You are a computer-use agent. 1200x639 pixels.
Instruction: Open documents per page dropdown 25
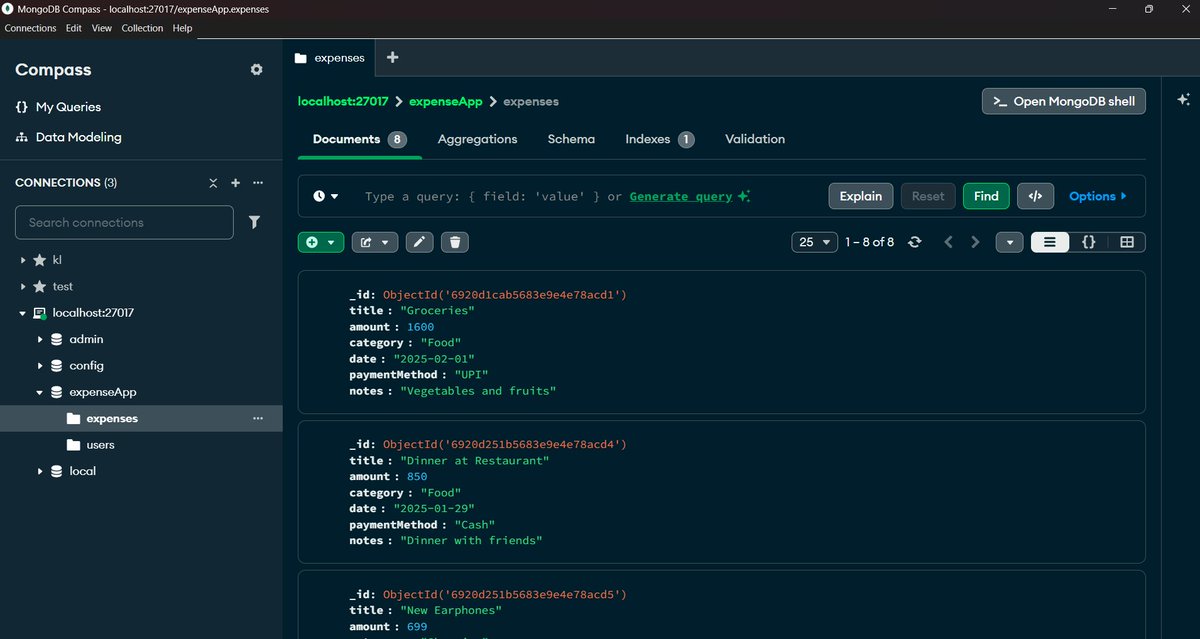(814, 242)
